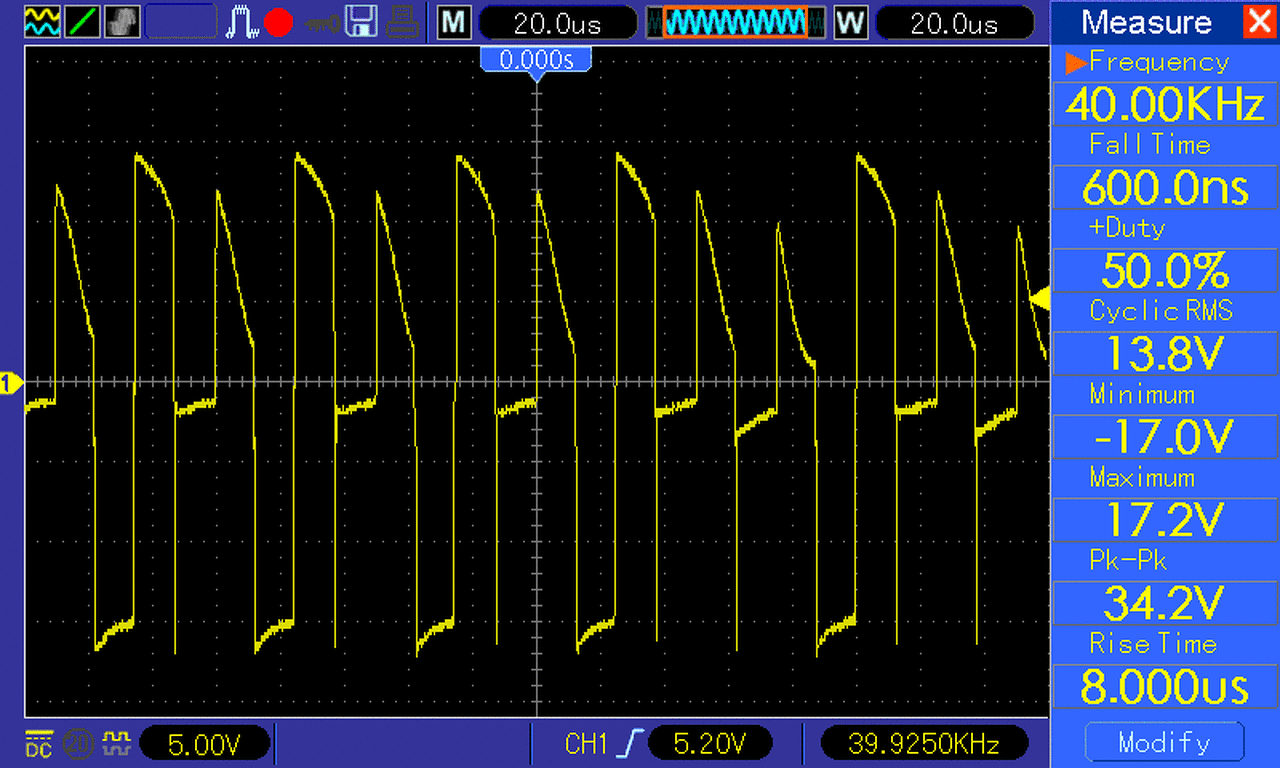Click the channel 1 ground level marker
Screen dimensions: 1280x768
pyautogui.click(x=11, y=382)
